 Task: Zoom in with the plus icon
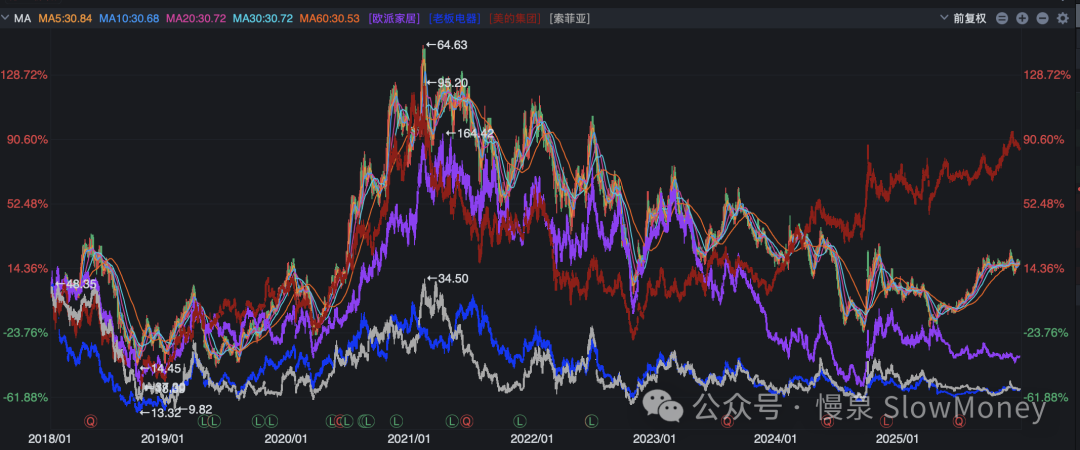point(1022,19)
